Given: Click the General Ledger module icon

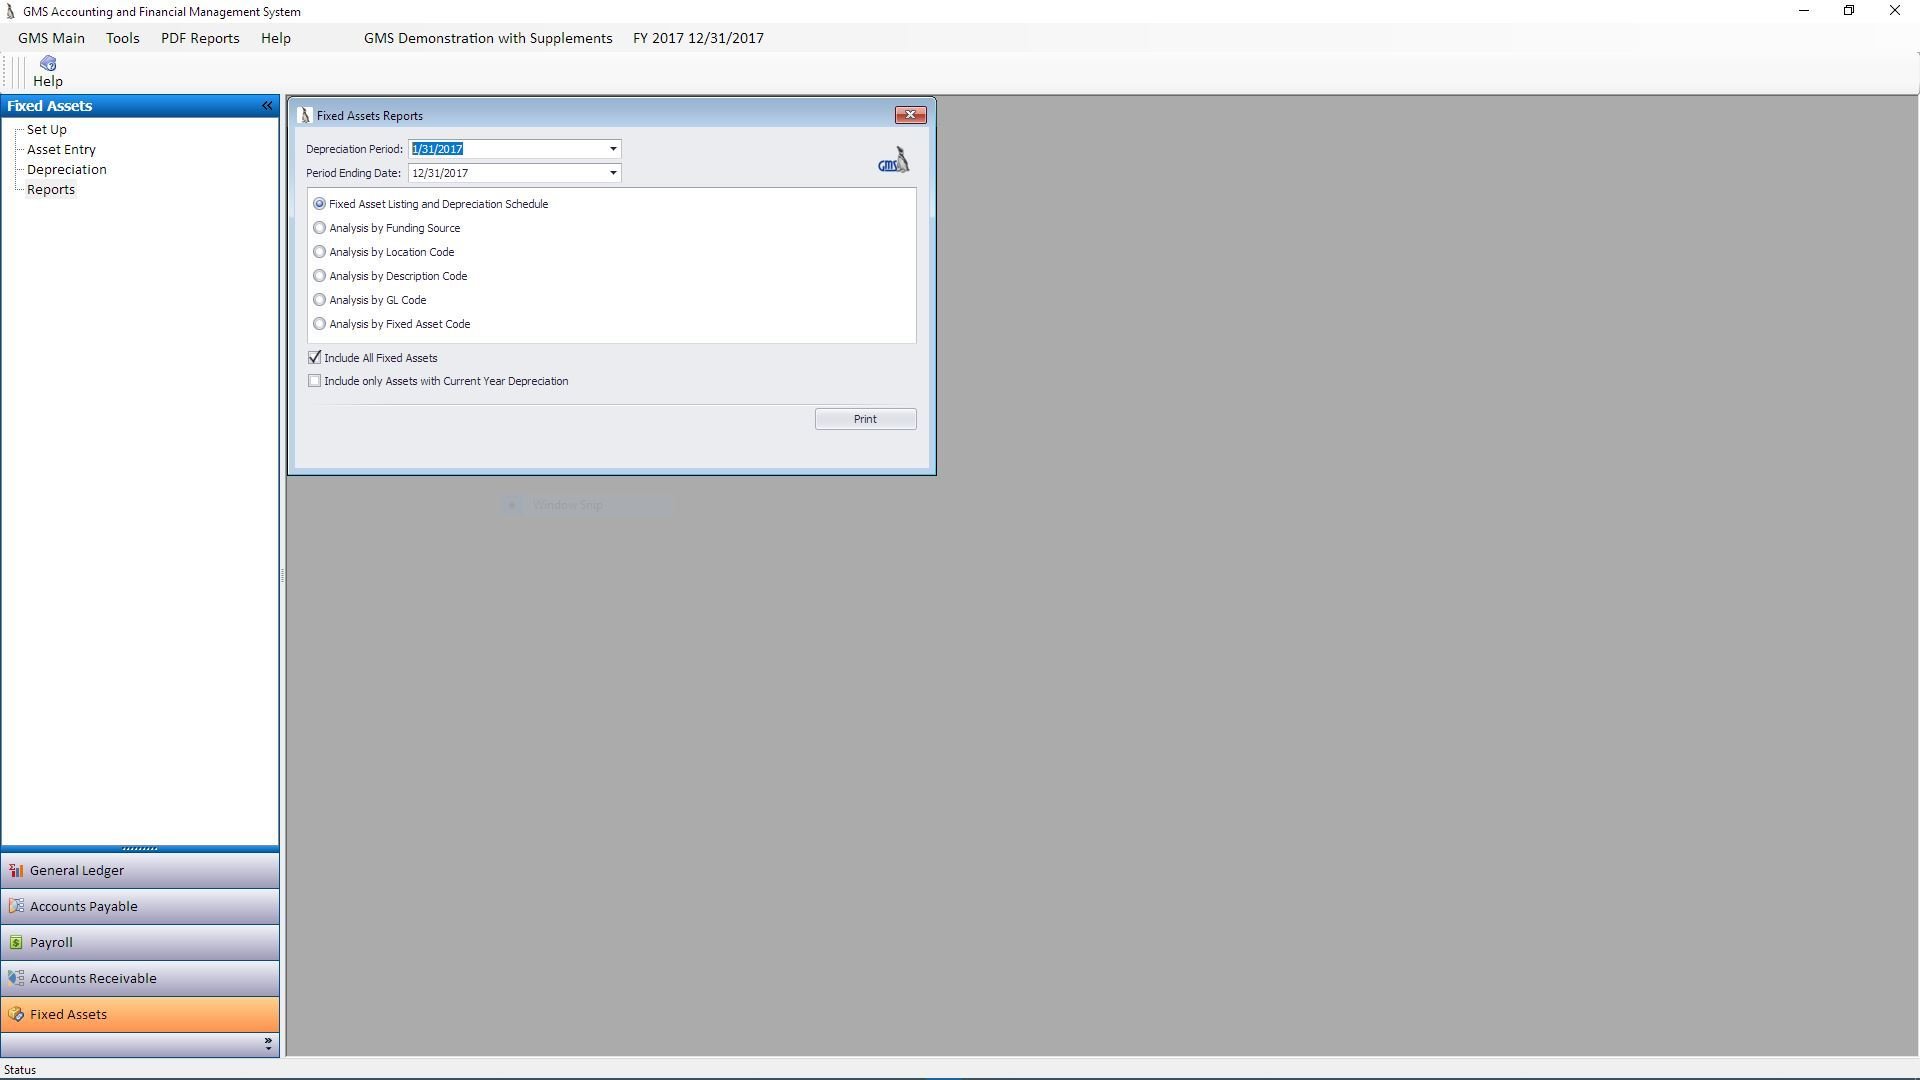Looking at the screenshot, I should (x=16, y=871).
